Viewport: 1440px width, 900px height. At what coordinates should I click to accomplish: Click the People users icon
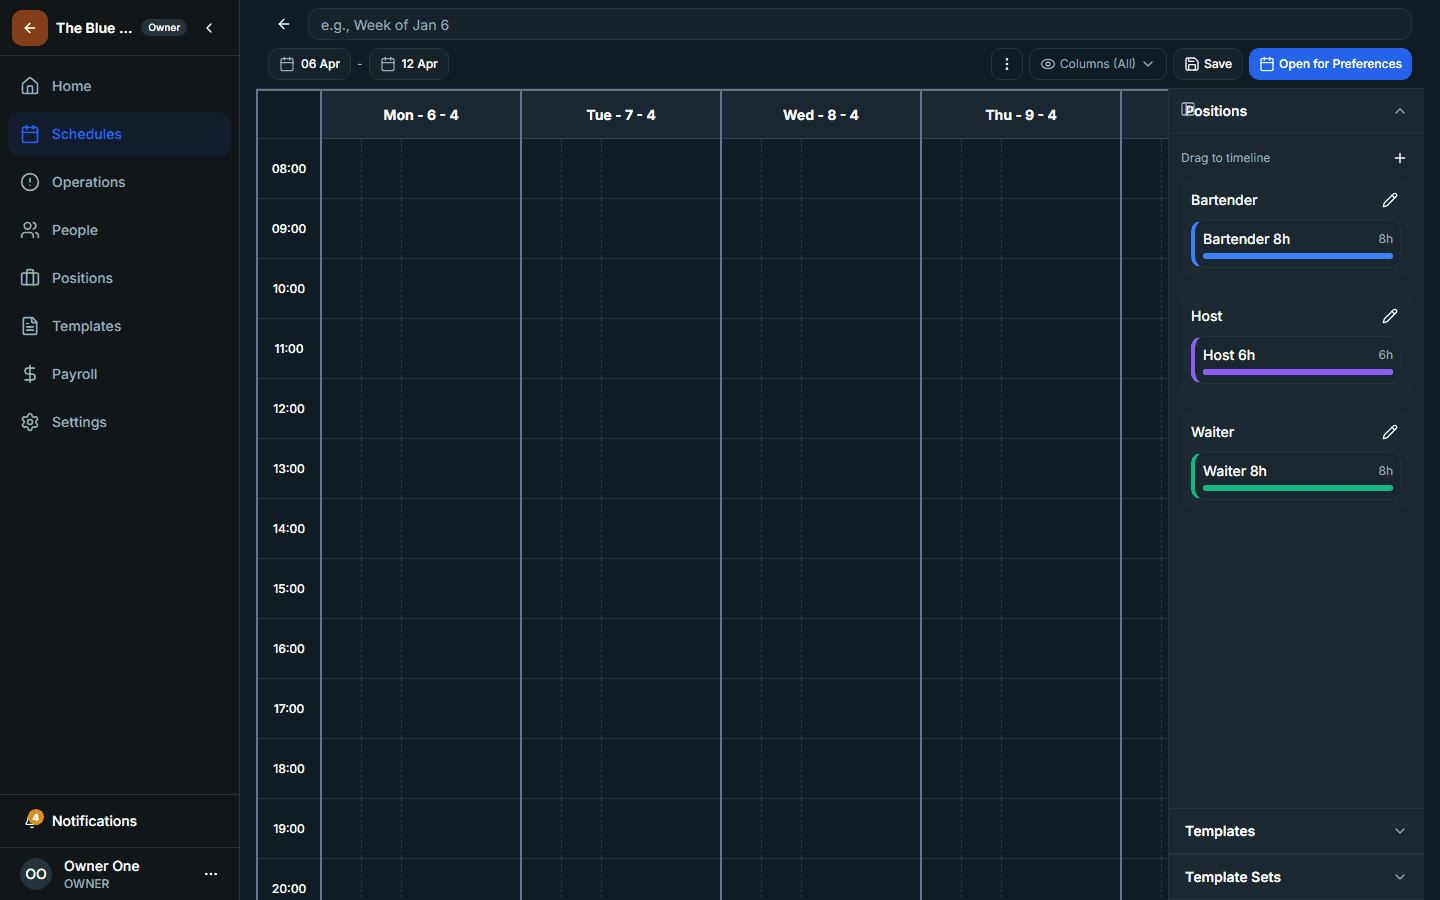30,230
